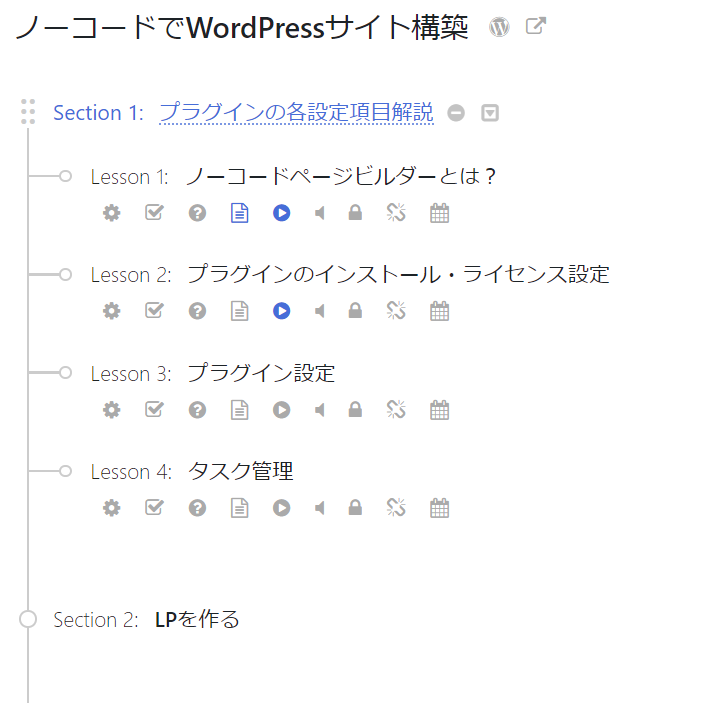The height and width of the screenshot is (703, 718).
Task: Click Lesson 1 video play icon
Action: (282, 213)
